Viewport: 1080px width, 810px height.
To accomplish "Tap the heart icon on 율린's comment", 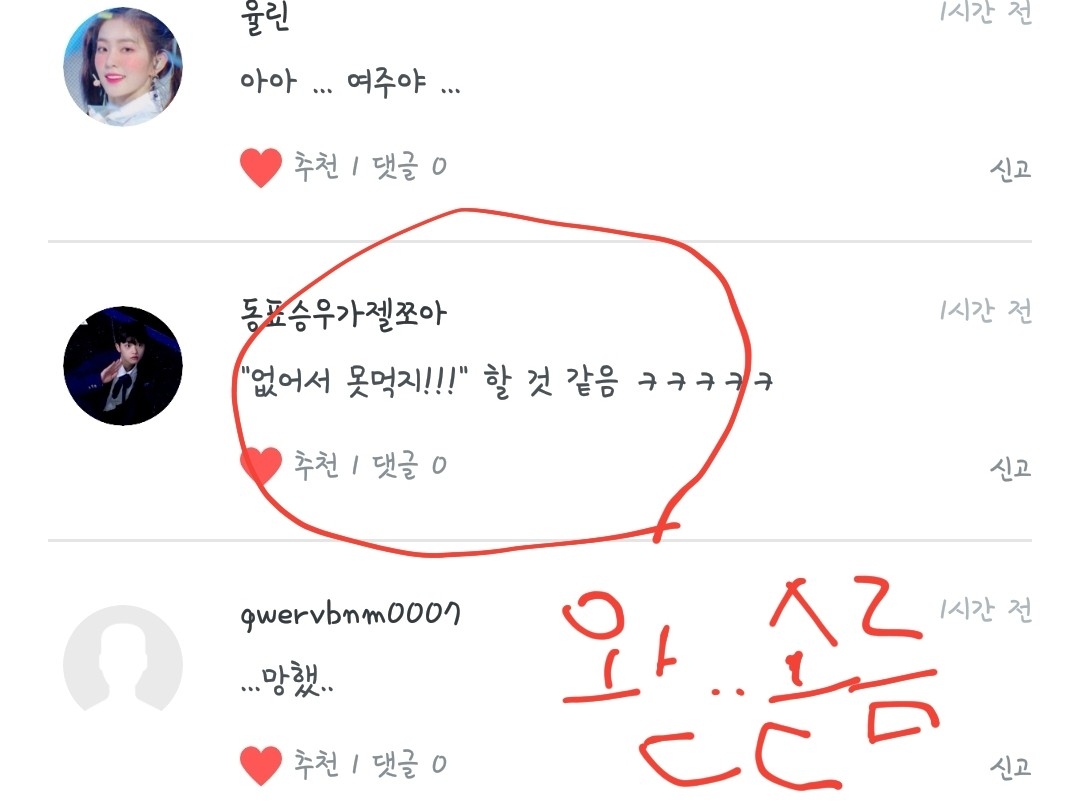I will pos(261,167).
